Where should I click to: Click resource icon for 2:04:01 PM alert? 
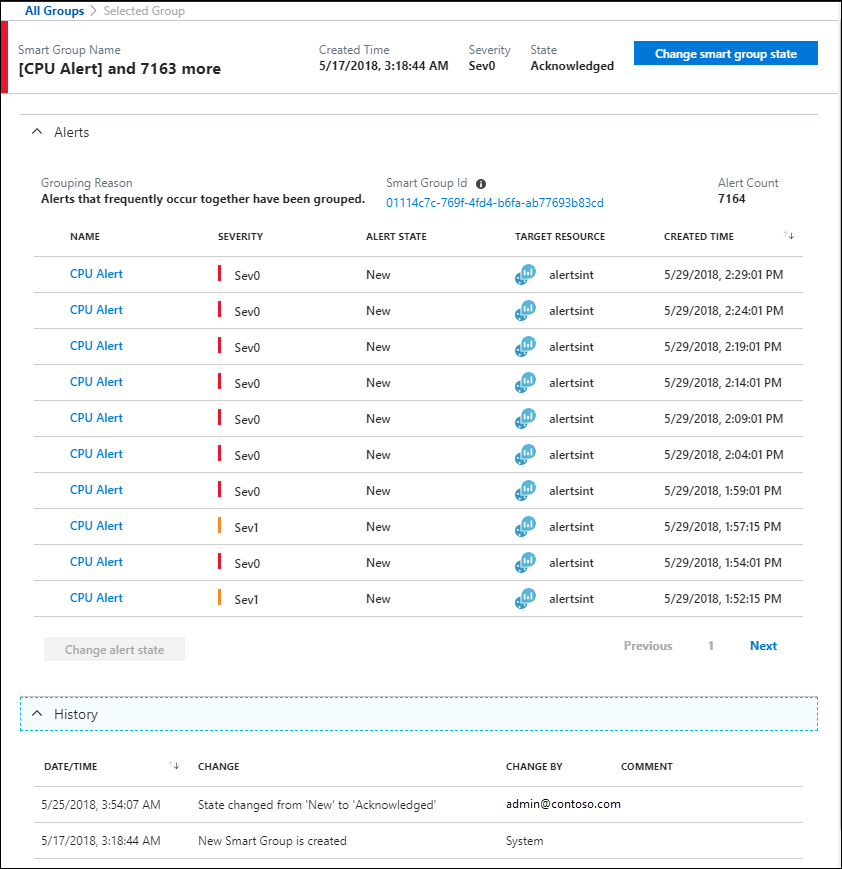click(525, 454)
